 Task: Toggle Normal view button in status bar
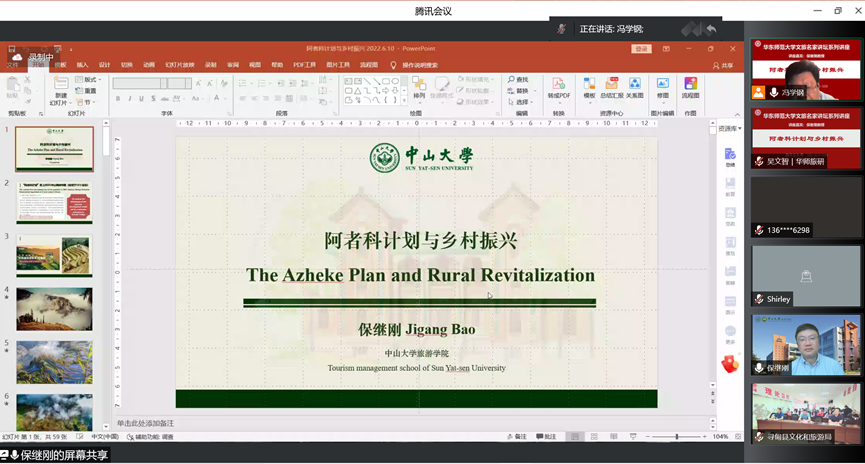pyautogui.click(x=575, y=436)
